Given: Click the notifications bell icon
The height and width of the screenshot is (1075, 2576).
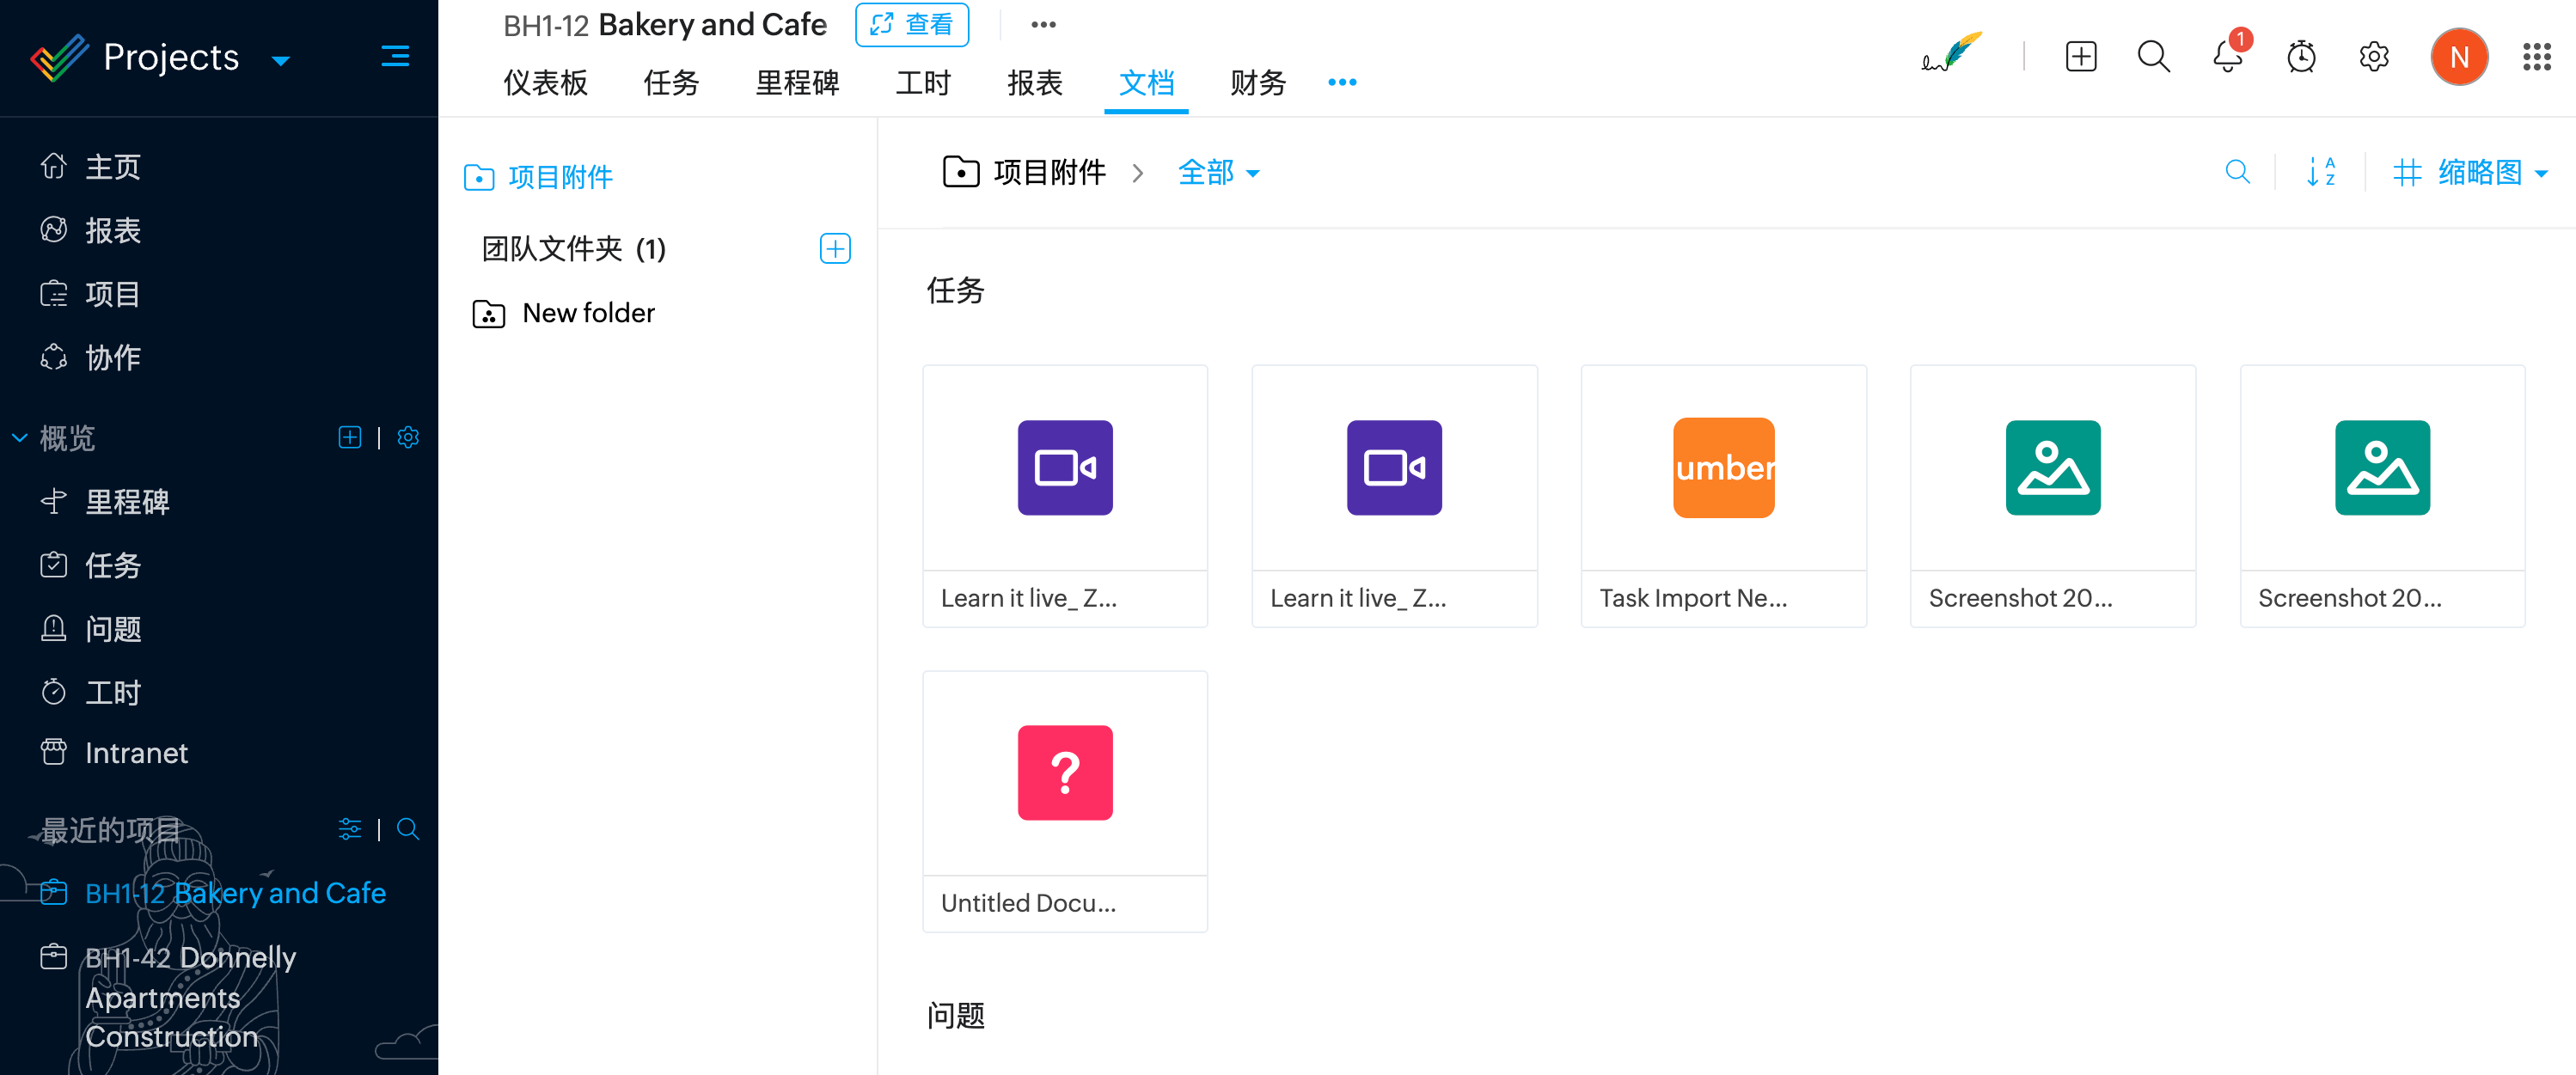Looking at the screenshot, I should coord(2227,57).
